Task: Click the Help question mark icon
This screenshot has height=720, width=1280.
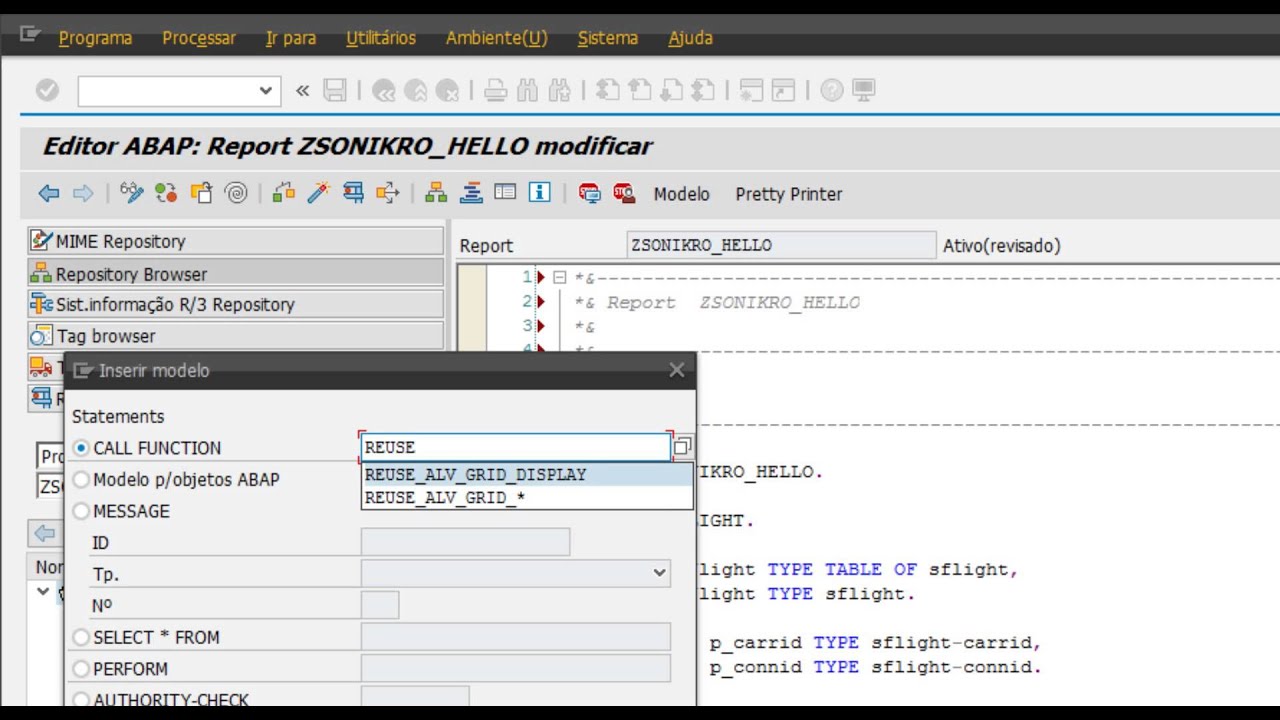Action: point(831,91)
